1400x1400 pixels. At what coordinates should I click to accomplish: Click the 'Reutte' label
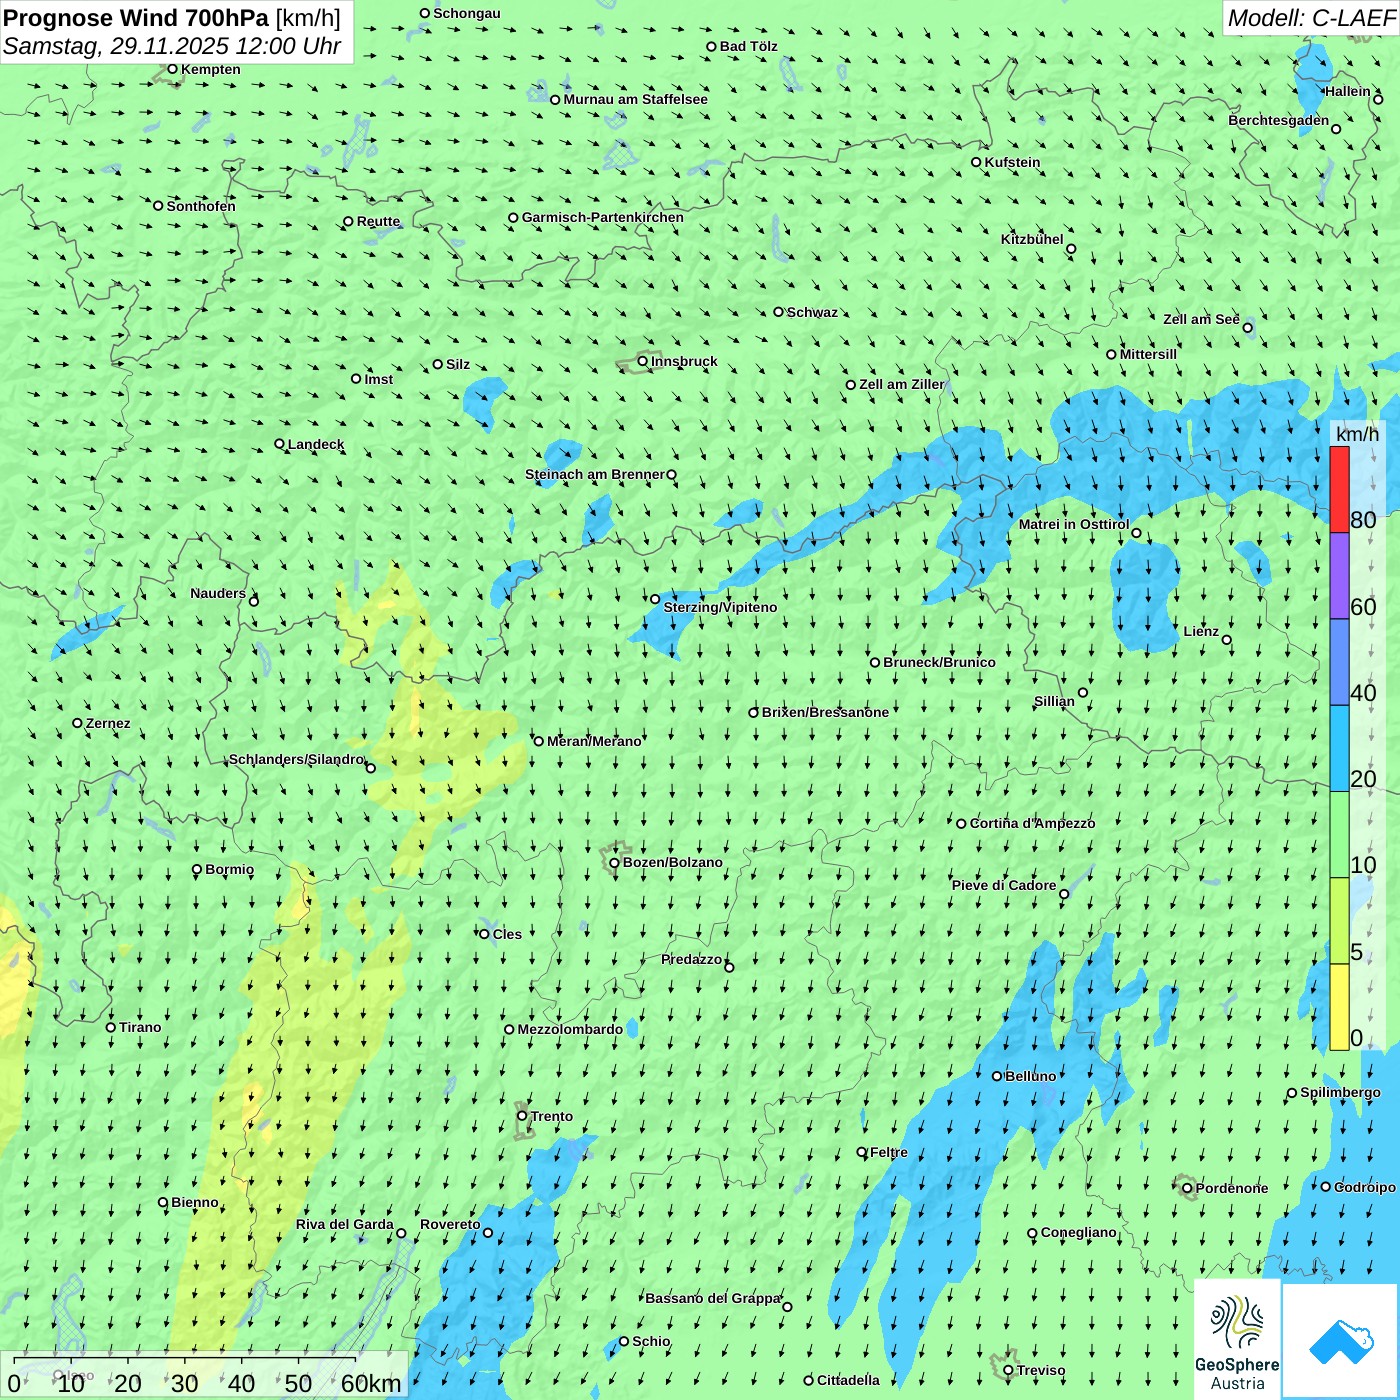(x=379, y=222)
